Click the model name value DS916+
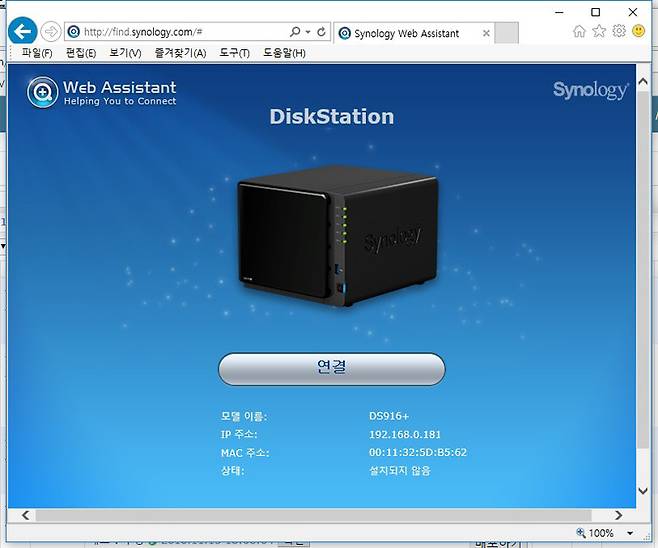Viewport: 658px width, 548px height. click(x=389, y=416)
